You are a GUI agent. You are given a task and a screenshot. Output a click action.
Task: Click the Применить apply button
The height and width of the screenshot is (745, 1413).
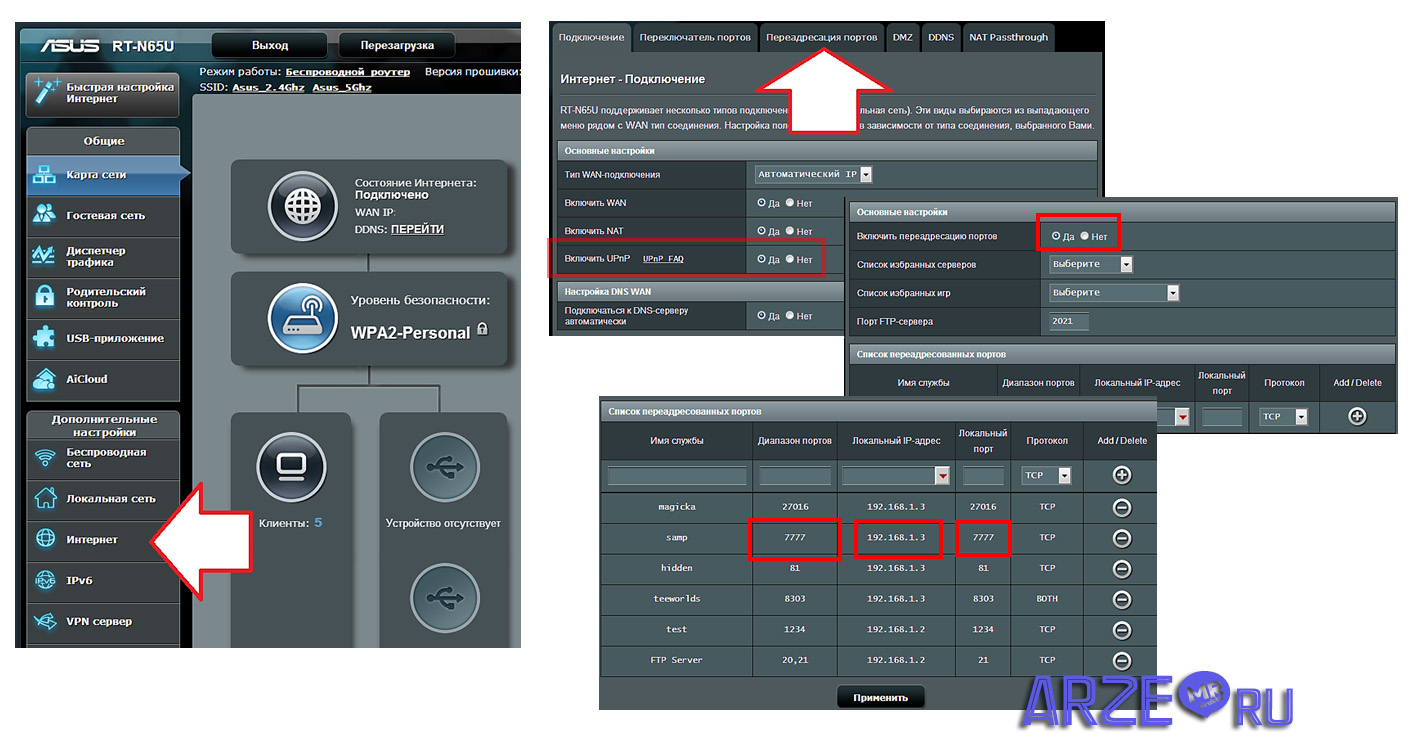pos(880,697)
